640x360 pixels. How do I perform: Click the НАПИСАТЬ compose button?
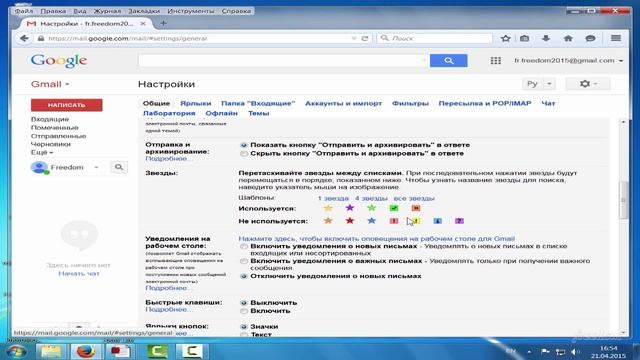67,105
